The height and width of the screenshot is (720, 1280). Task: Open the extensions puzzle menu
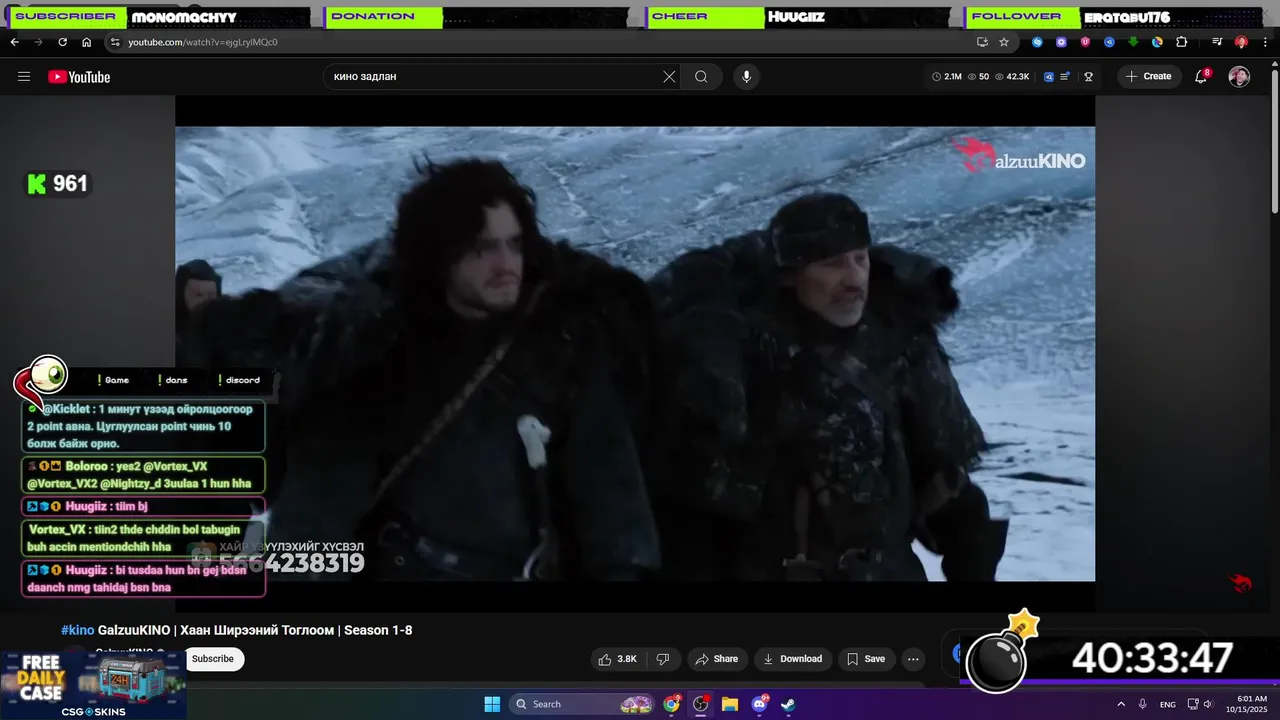click(1181, 42)
